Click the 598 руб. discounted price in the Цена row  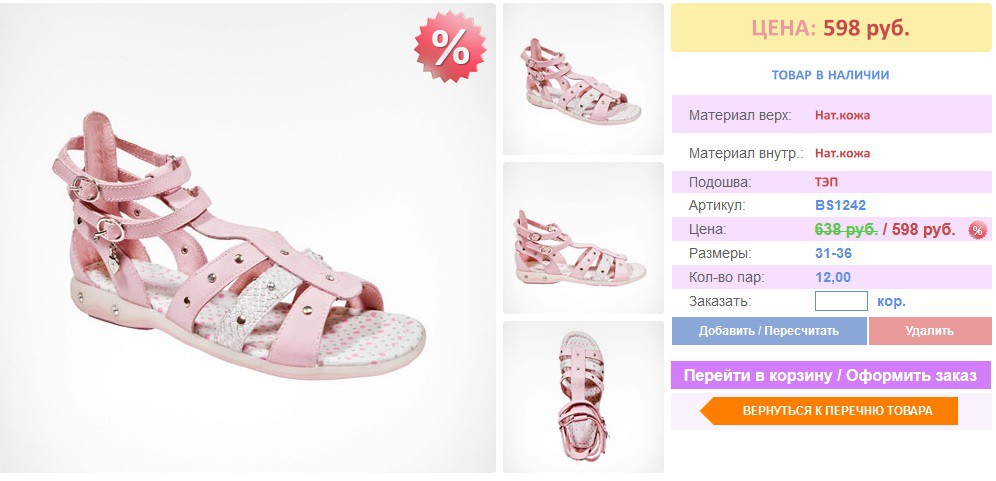924,230
